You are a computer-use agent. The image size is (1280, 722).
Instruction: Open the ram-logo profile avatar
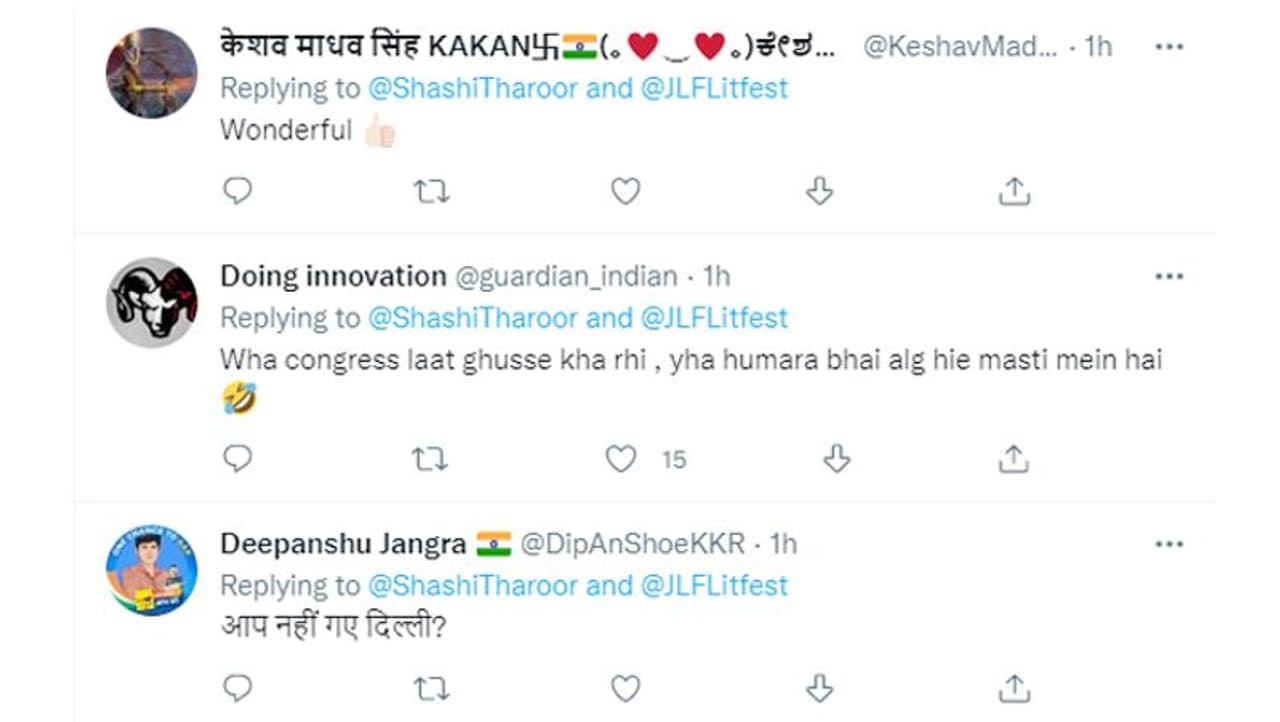(152, 302)
